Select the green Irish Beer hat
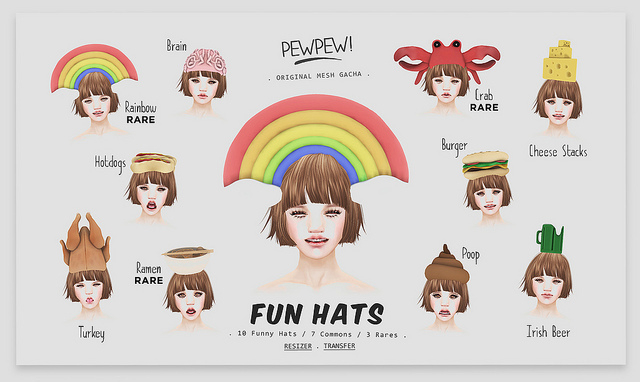This screenshot has width=640, height=382. pos(550,239)
